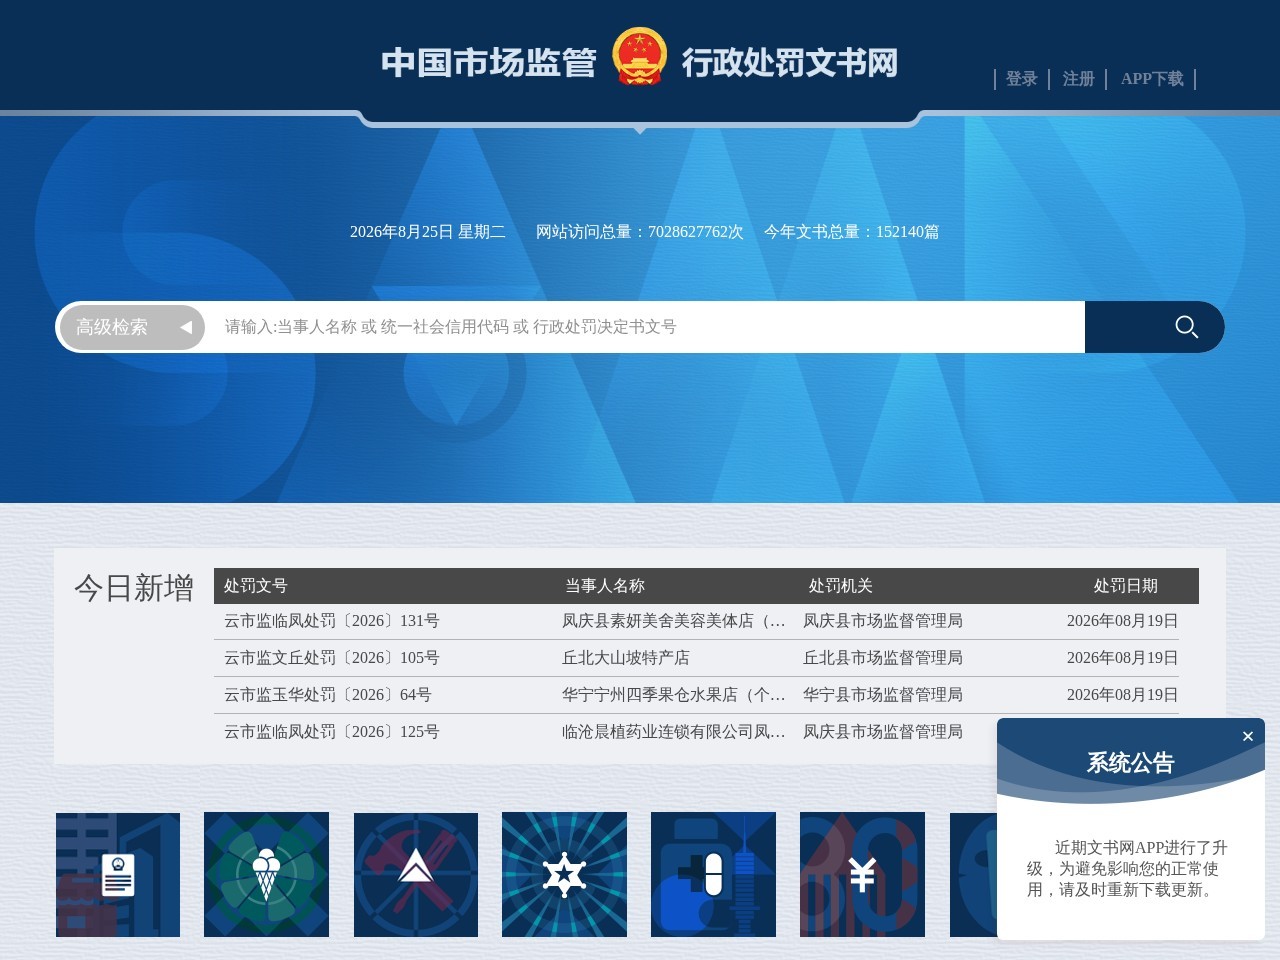Click the national emblem logo

(639, 56)
